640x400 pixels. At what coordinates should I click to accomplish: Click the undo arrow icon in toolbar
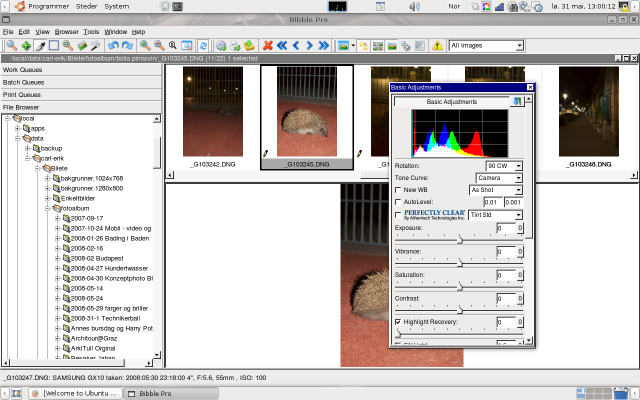112,46
